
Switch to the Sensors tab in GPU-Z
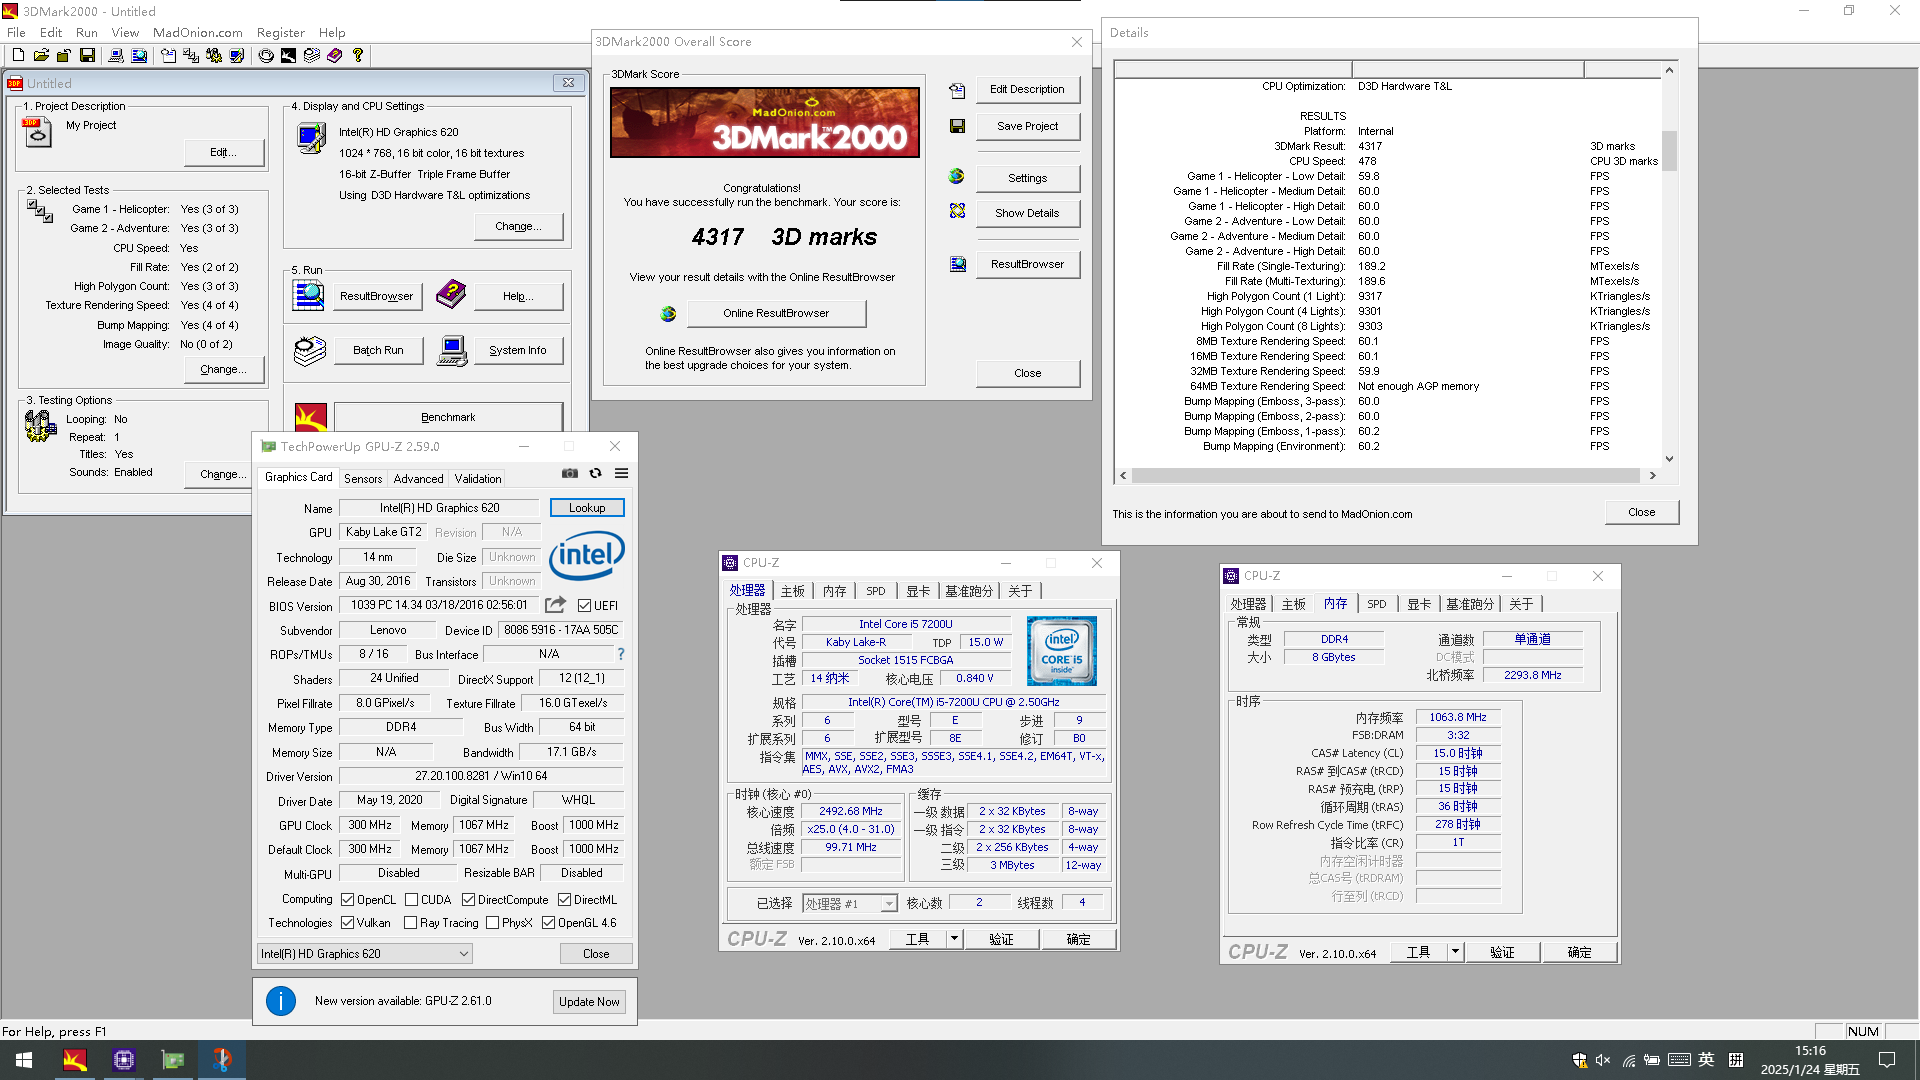pyautogui.click(x=363, y=479)
